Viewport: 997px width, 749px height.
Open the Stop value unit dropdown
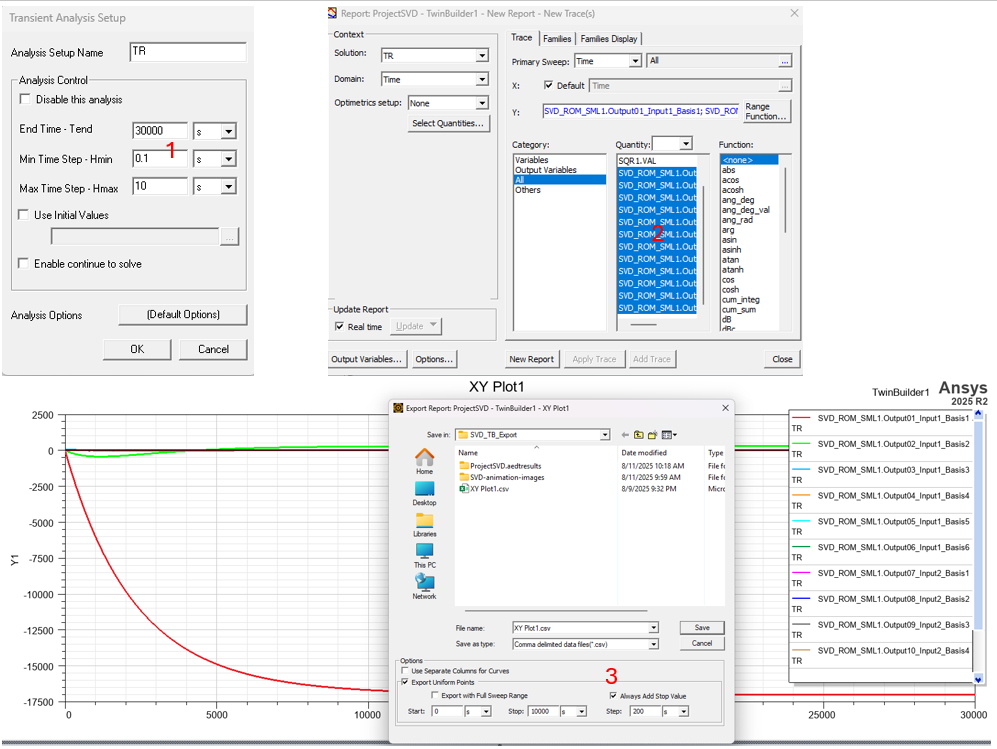point(581,711)
